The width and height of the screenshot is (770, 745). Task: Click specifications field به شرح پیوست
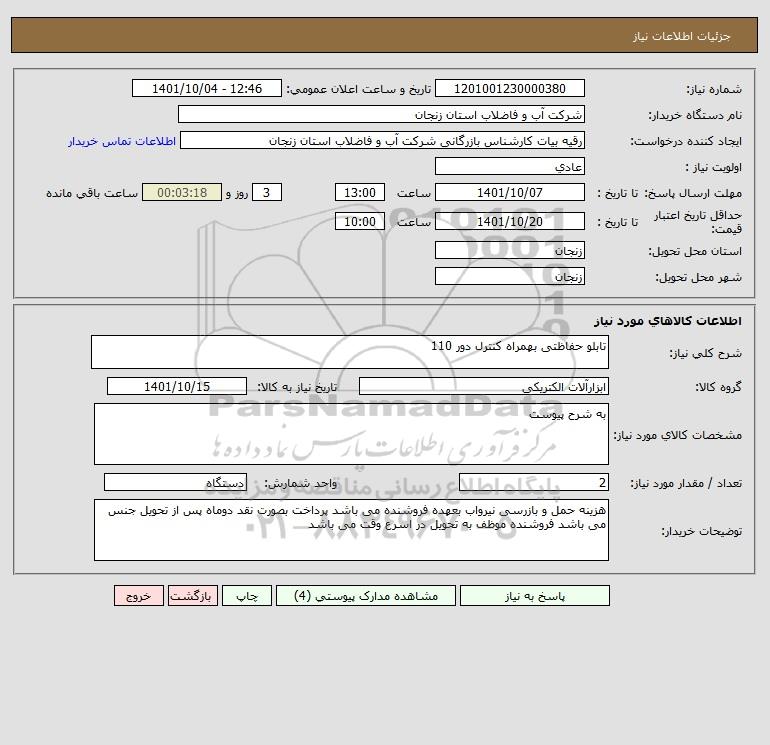(351, 434)
